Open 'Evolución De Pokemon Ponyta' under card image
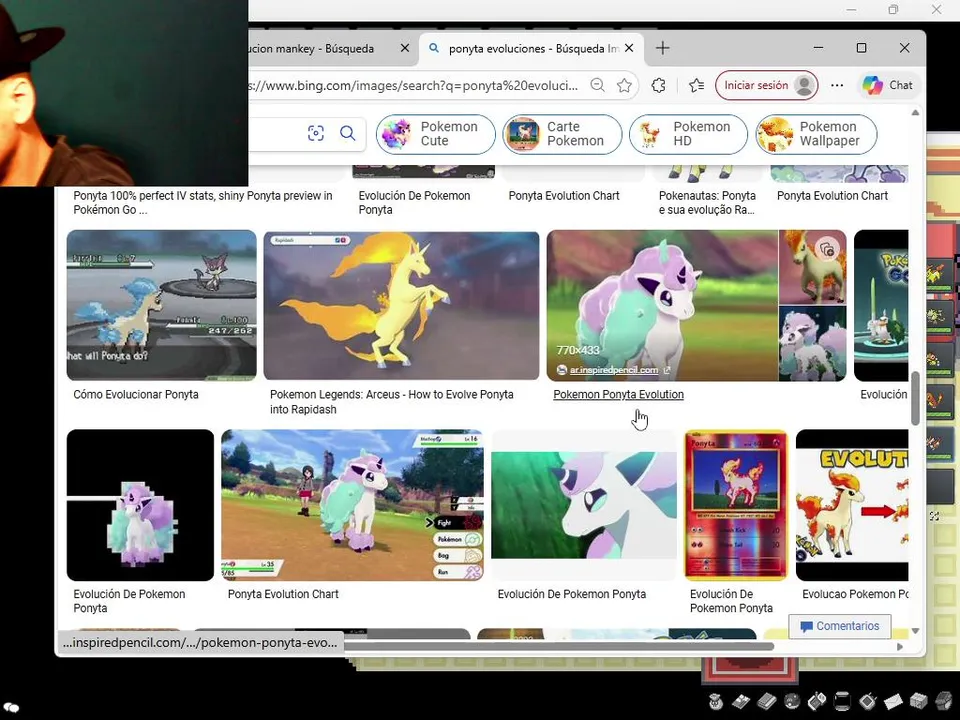The width and height of the screenshot is (960, 720). [x=731, y=601]
